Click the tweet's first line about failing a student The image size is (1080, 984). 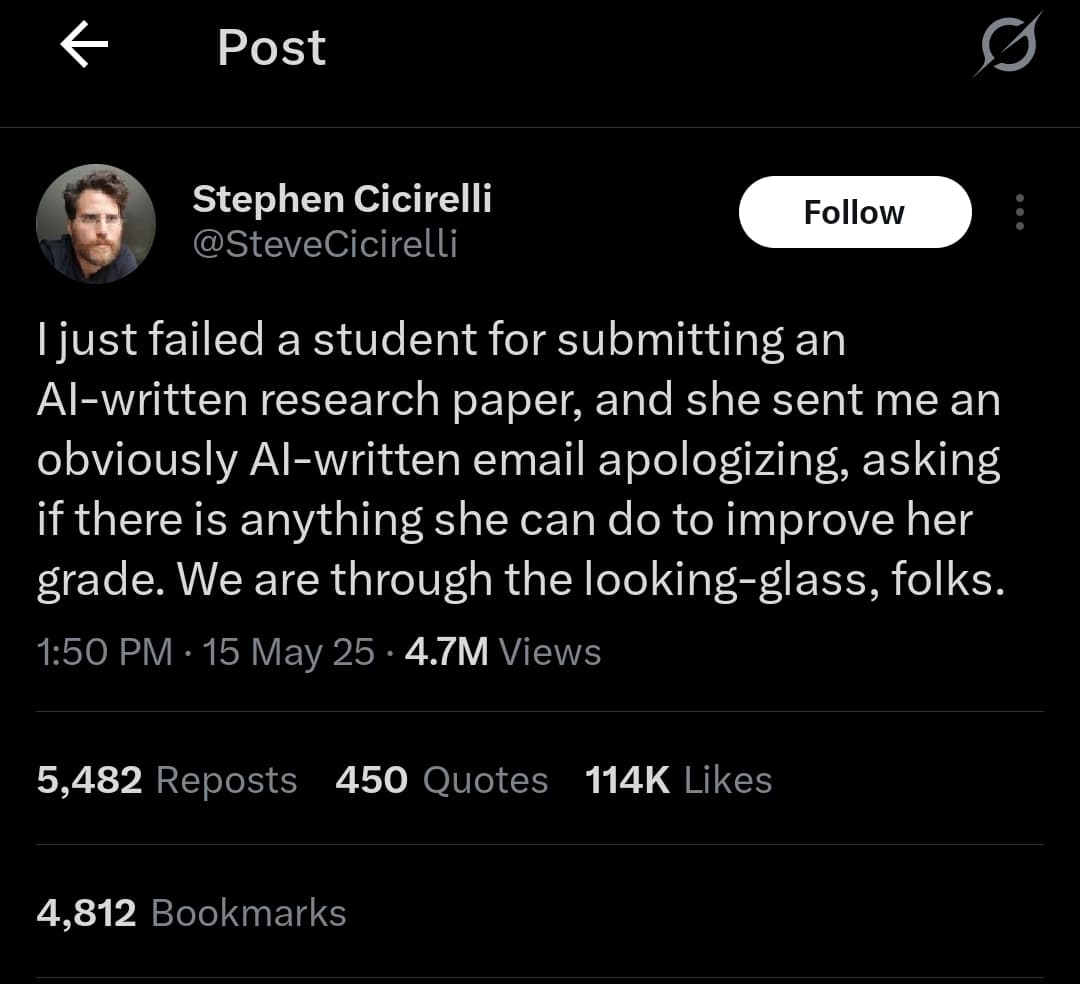pos(441,340)
